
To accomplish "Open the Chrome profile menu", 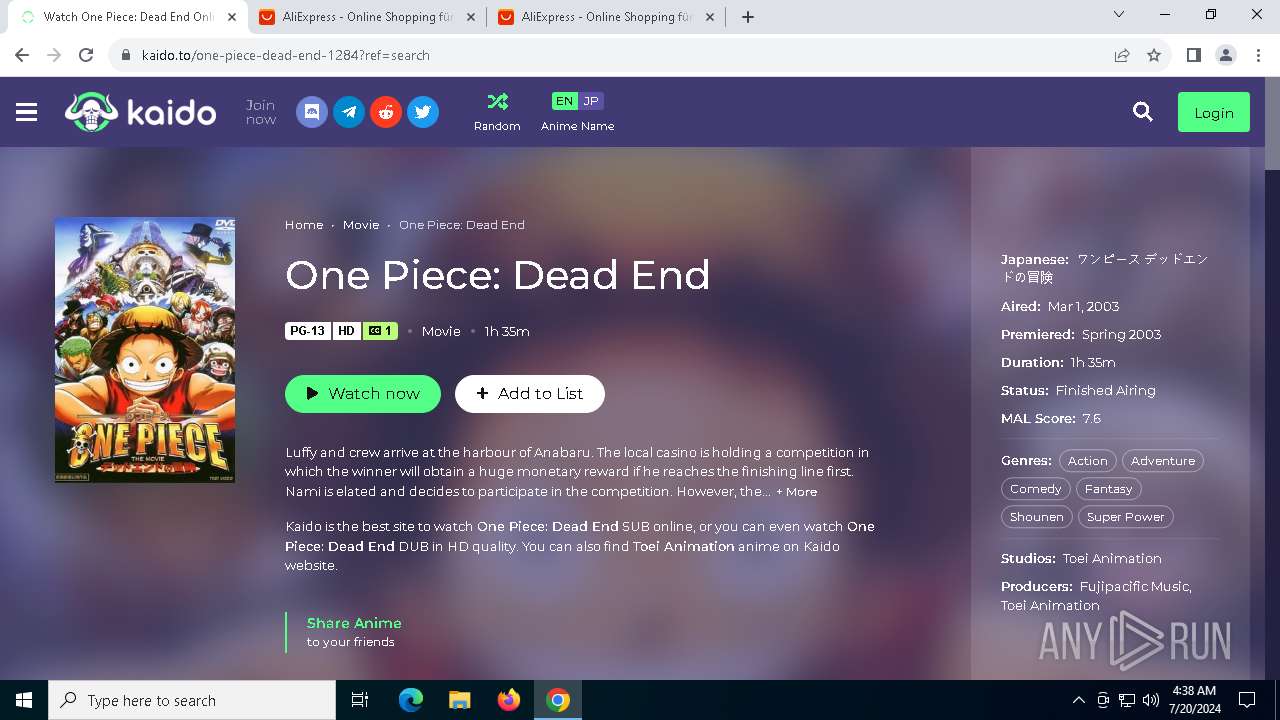I will (x=1225, y=55).
